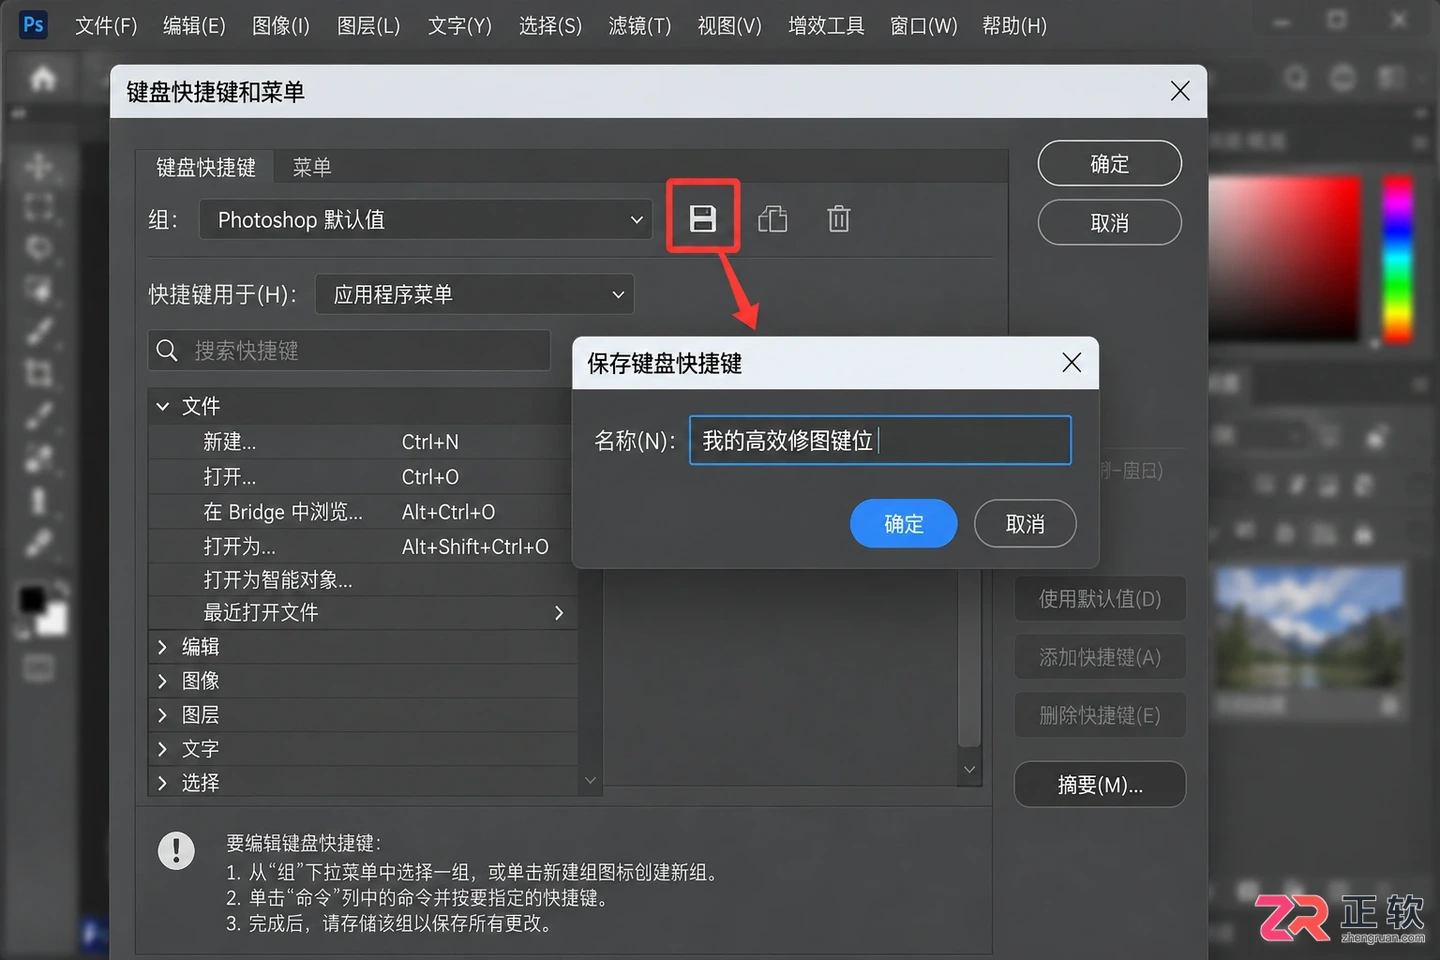Click the save shortcut set icon

[703, 218]
